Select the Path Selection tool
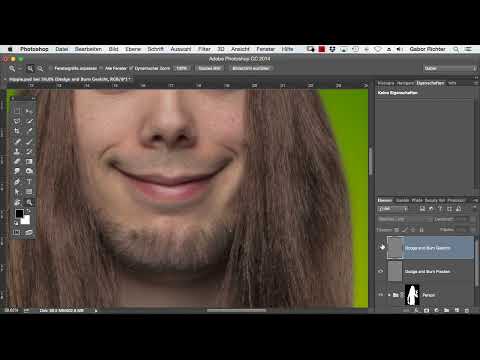This screenshot has height=360, width=480. tap(17, 192)
